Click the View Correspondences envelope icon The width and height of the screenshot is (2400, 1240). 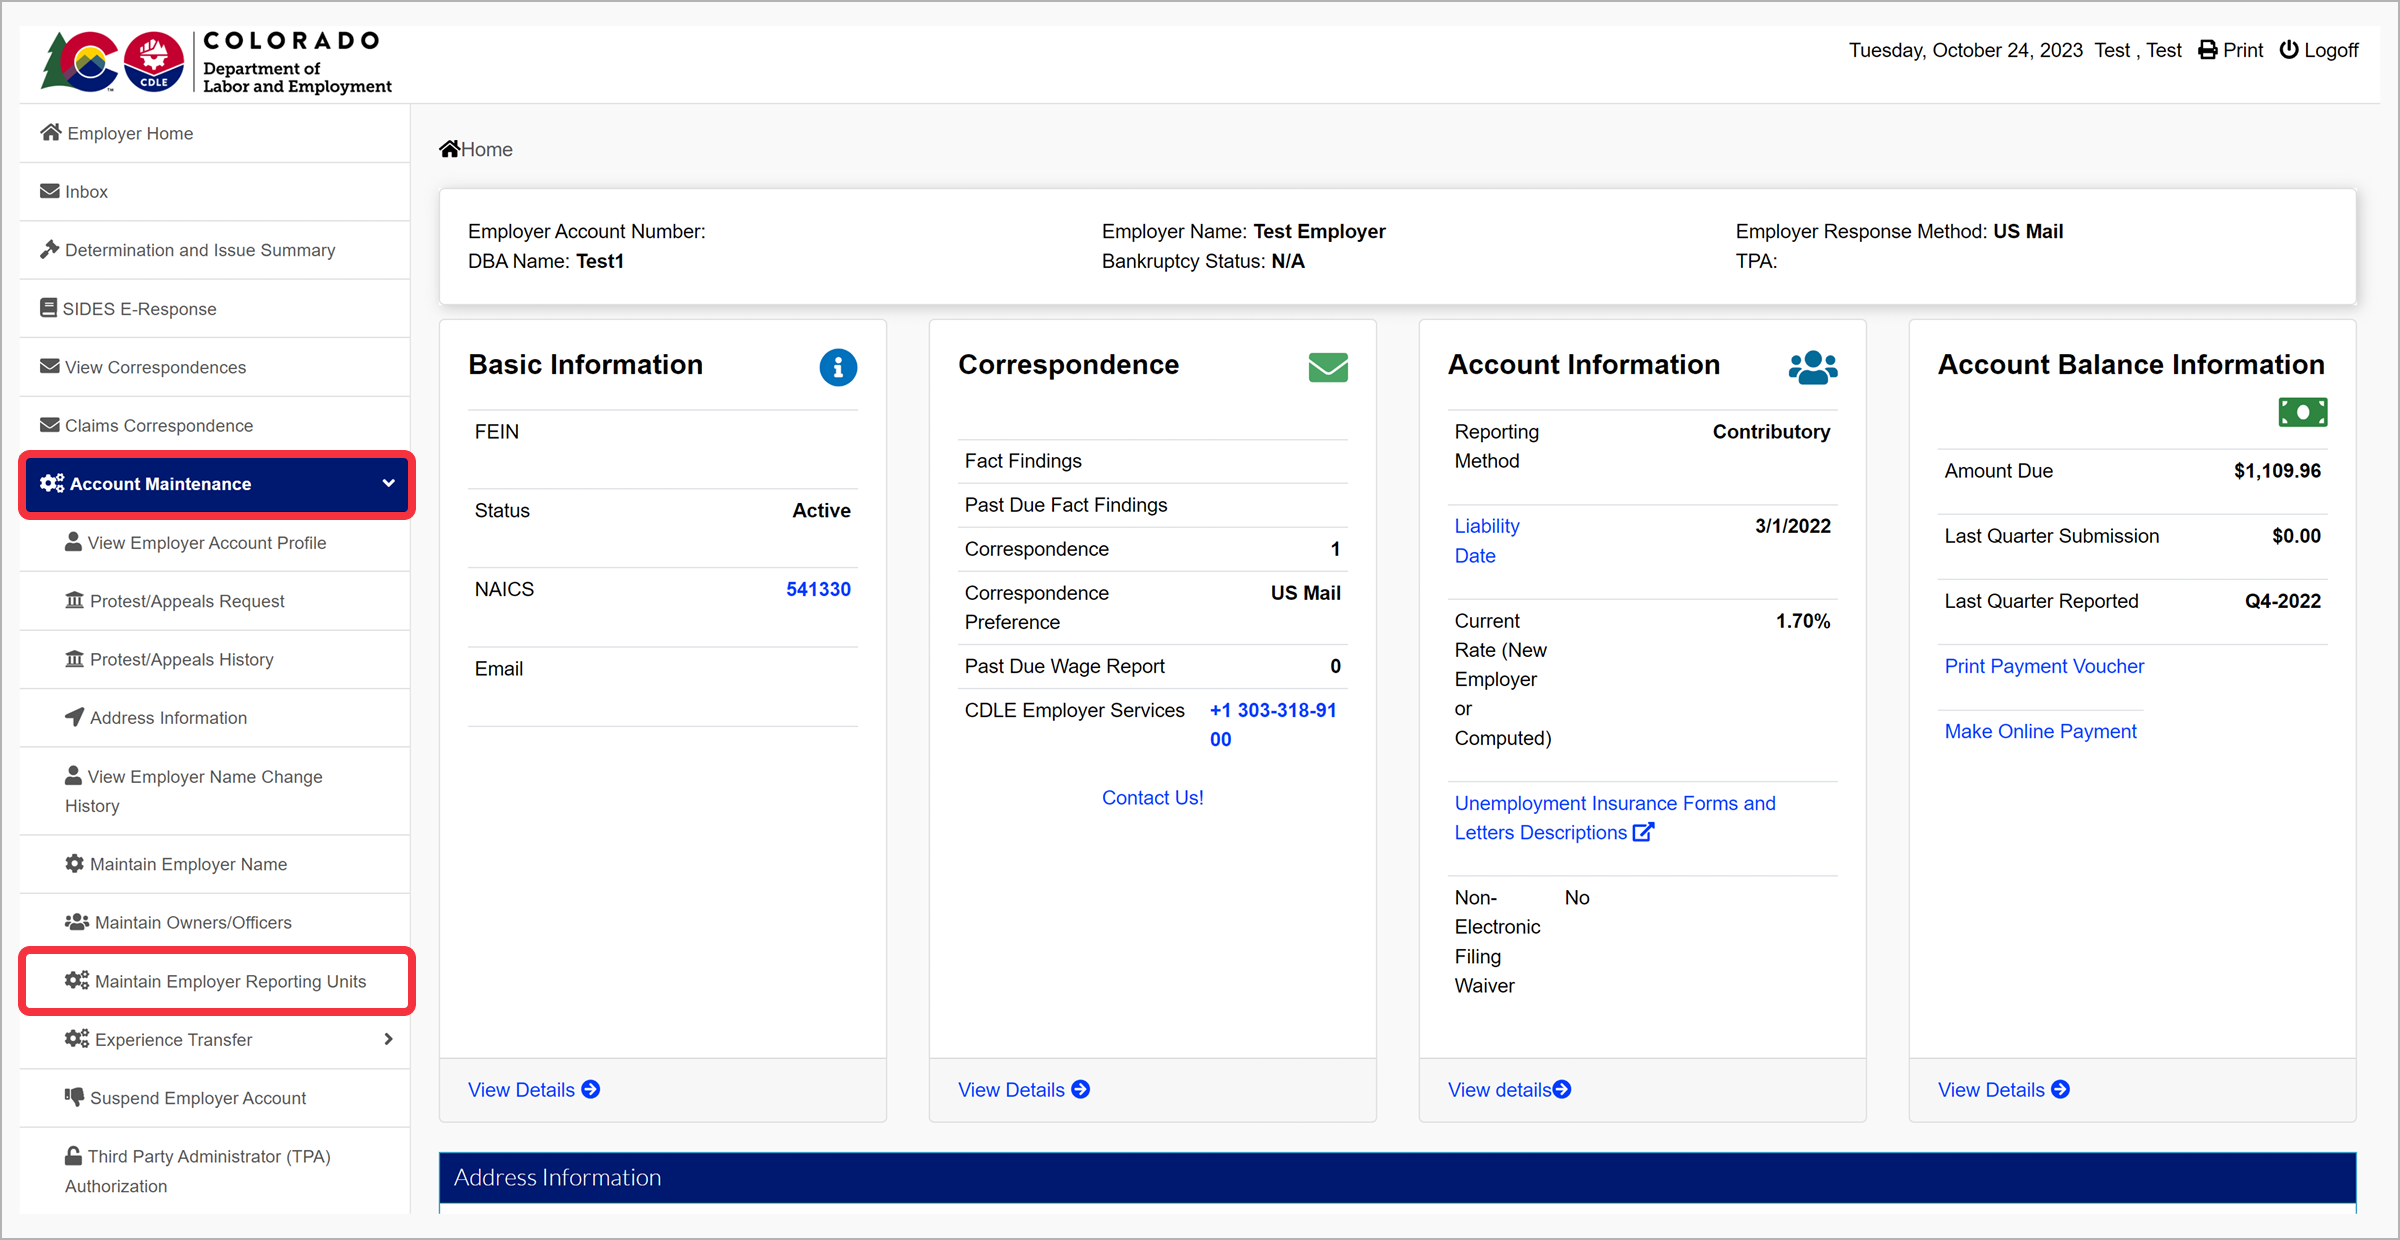pos(50,366)
